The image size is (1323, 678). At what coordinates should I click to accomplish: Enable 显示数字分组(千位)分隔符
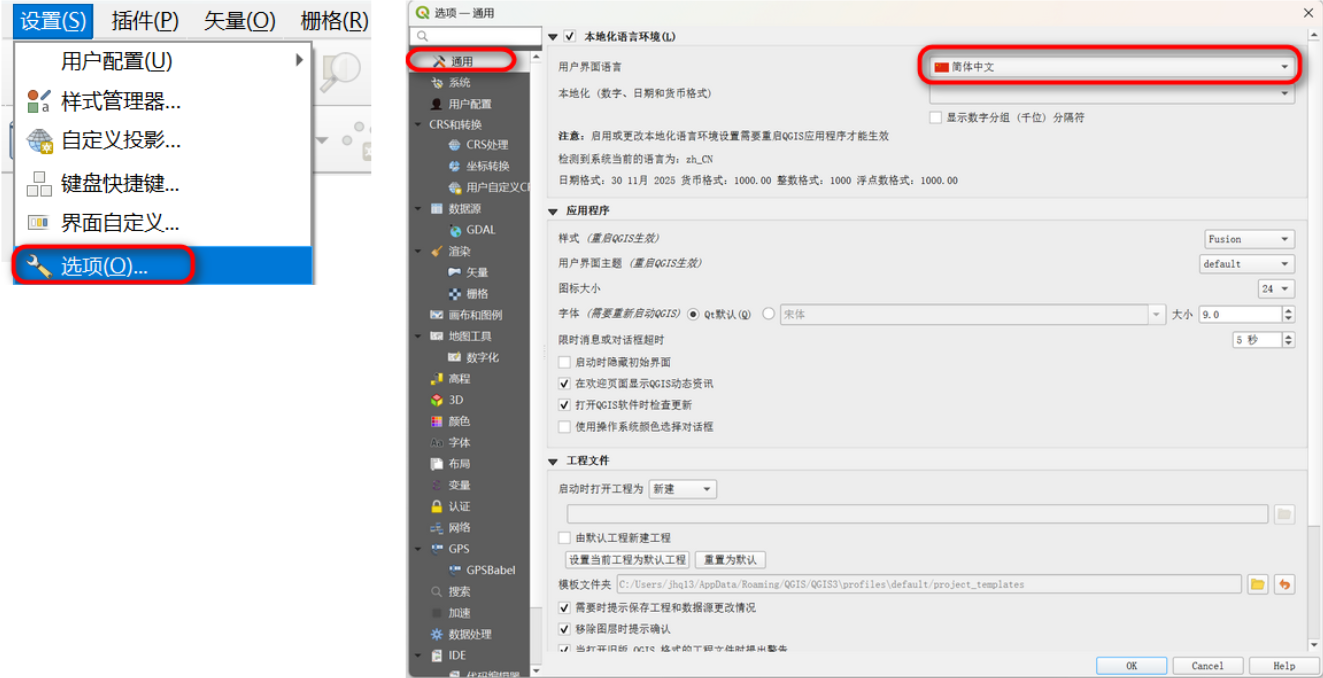(936, 117)
